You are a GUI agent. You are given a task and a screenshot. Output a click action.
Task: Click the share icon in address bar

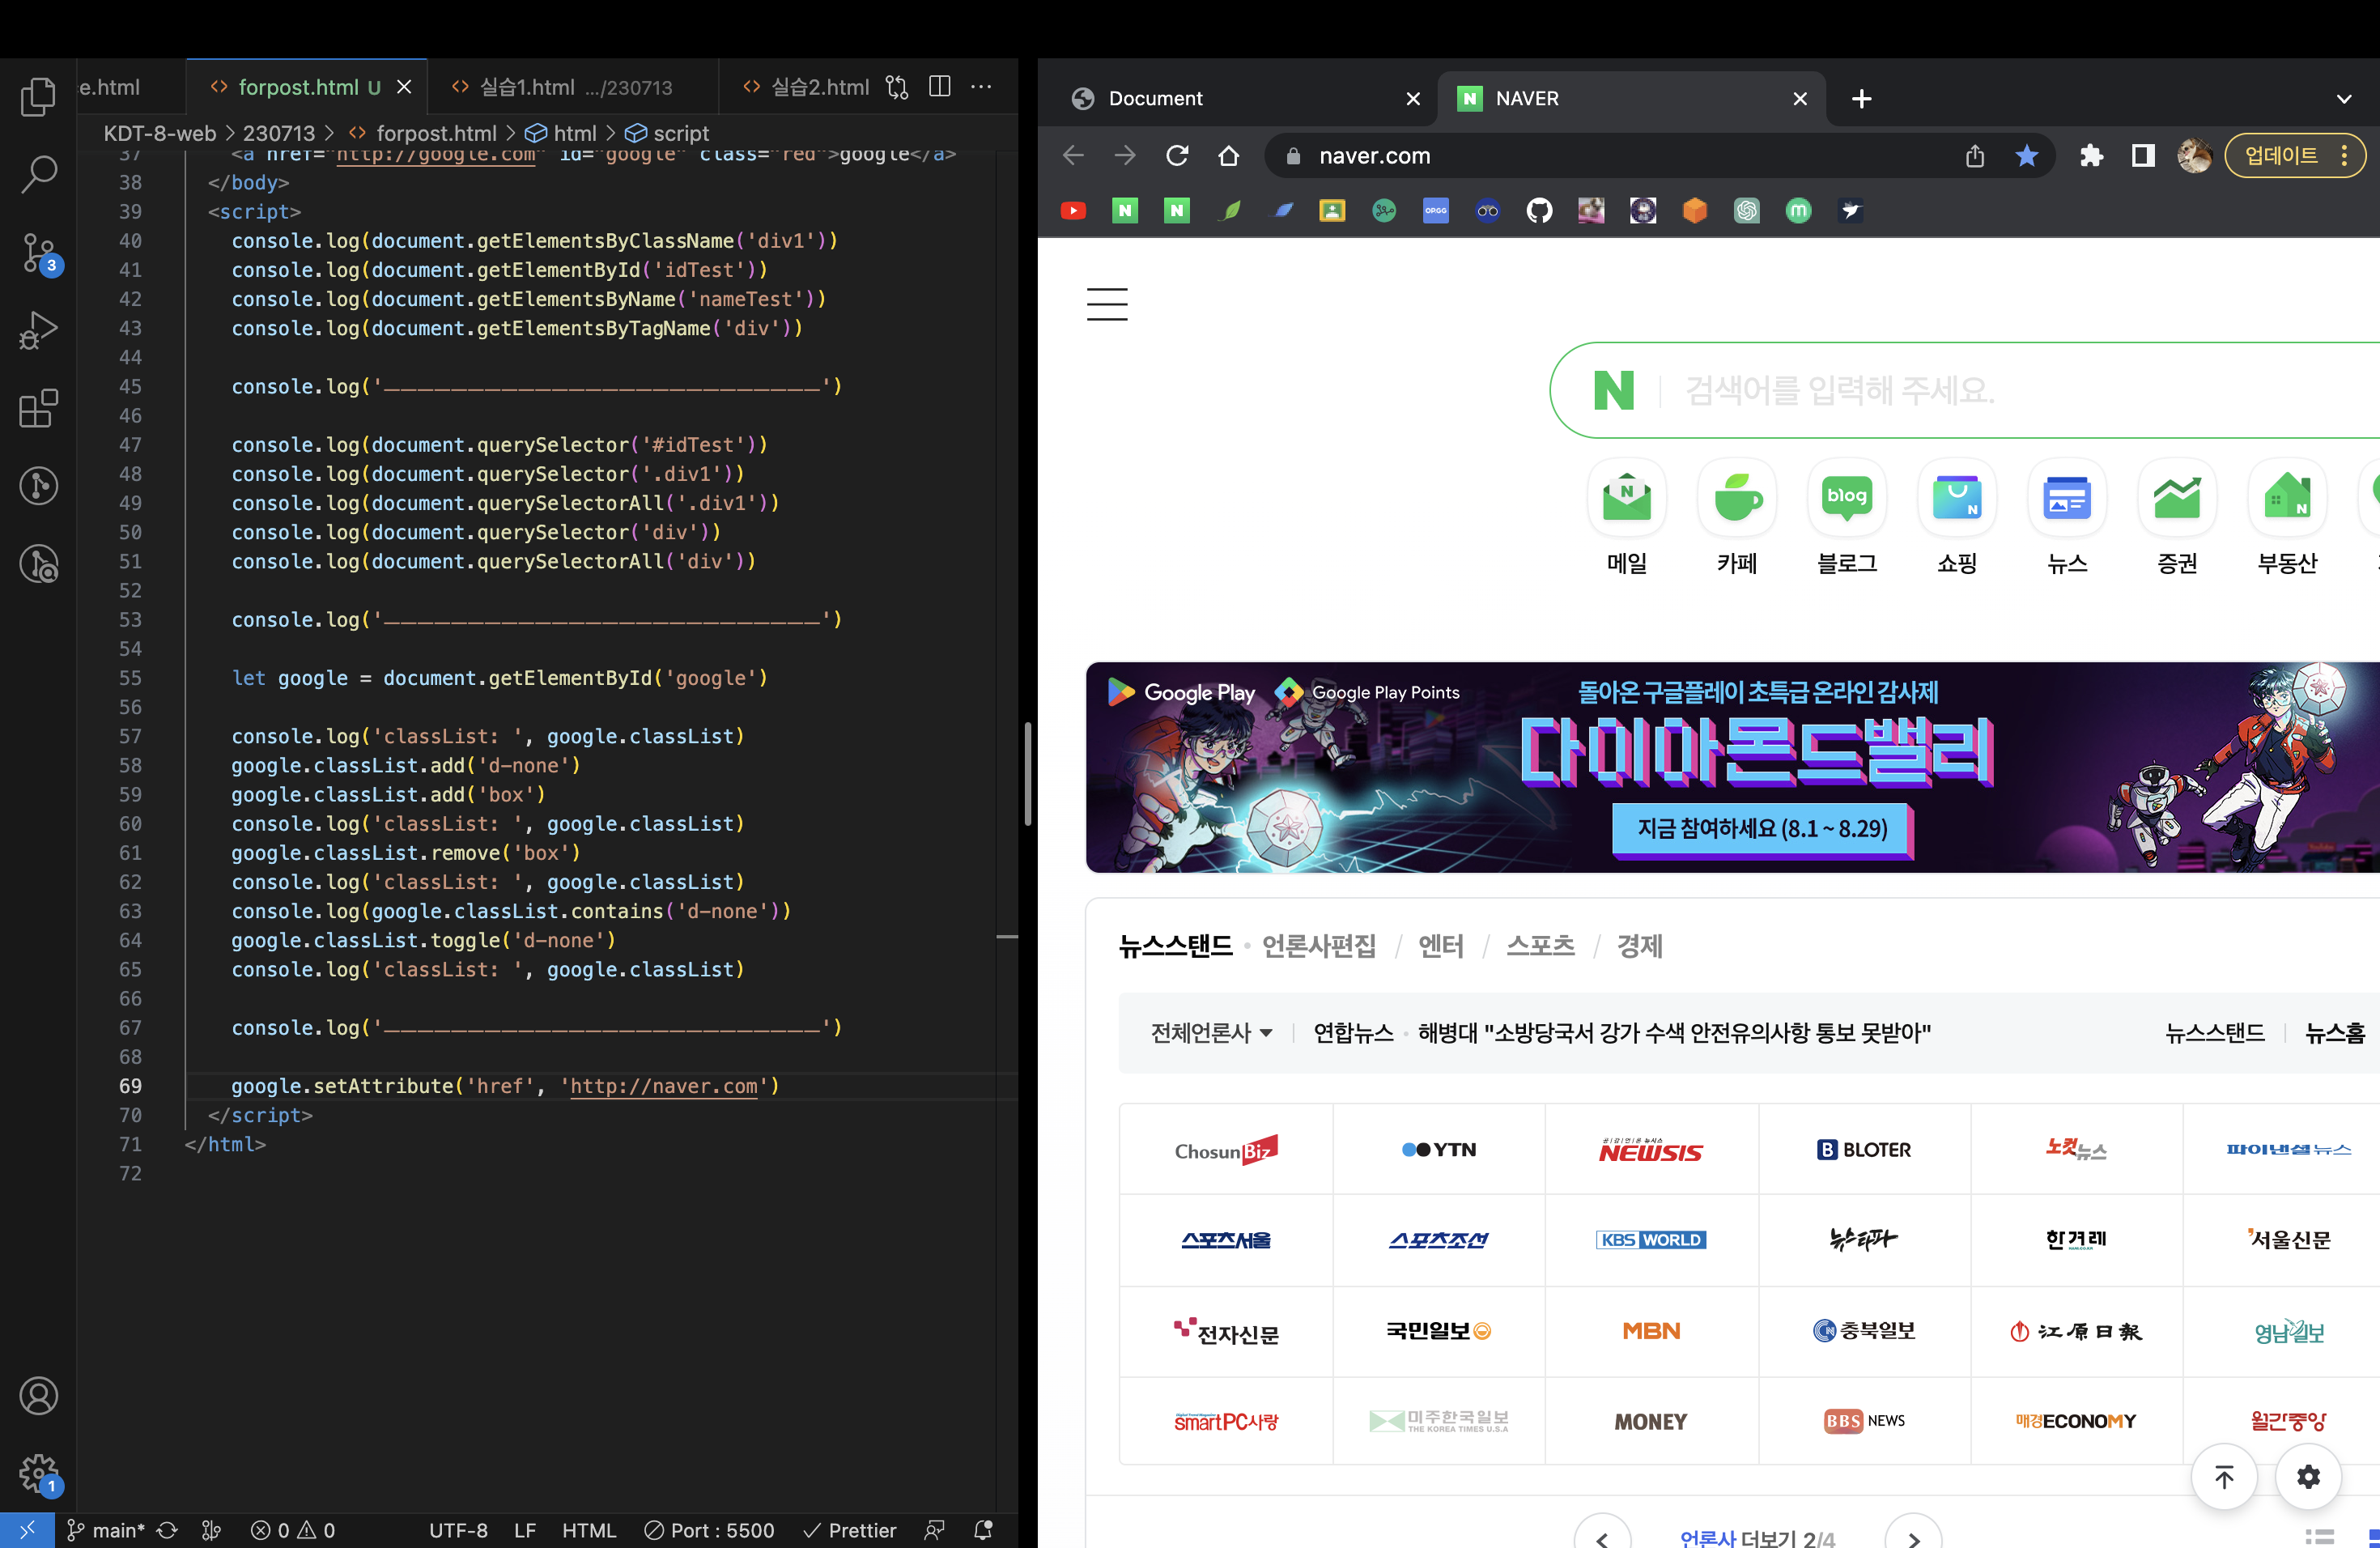click(x=1975, y=155)
